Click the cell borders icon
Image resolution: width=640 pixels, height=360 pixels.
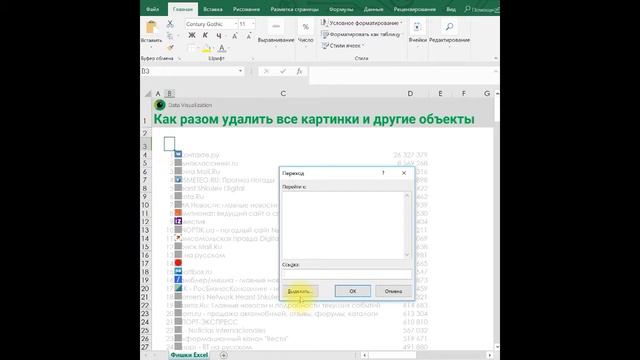tap(191, 49)
